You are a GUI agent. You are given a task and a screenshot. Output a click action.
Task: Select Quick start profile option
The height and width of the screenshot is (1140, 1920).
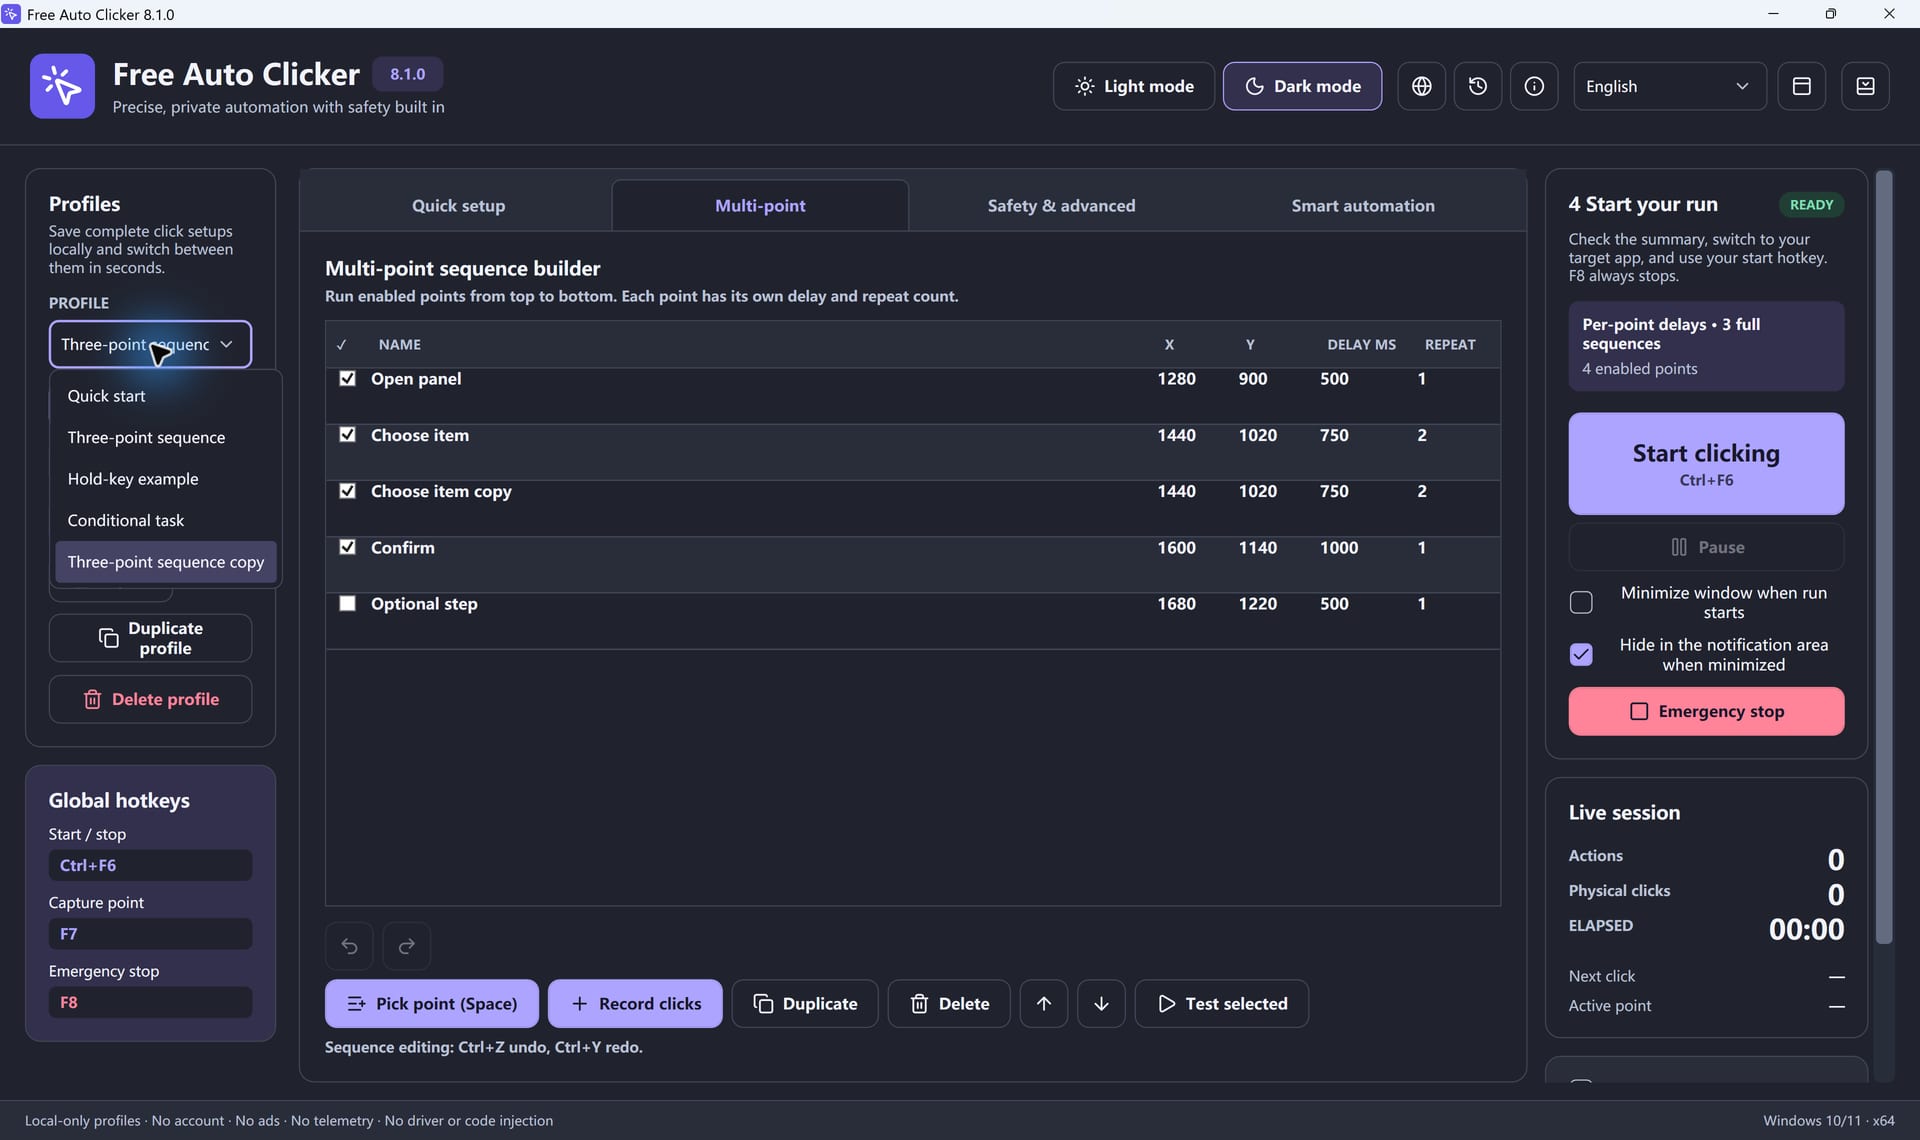(x=166, y=396)
